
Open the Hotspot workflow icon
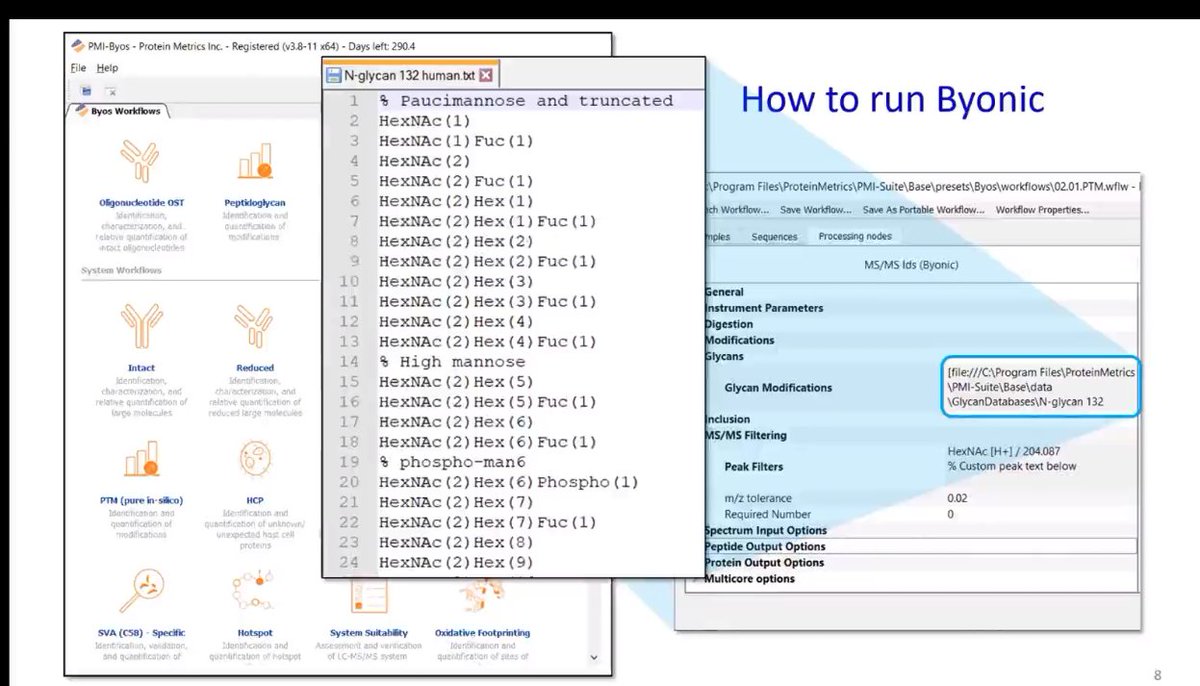(x=254, y=590)
